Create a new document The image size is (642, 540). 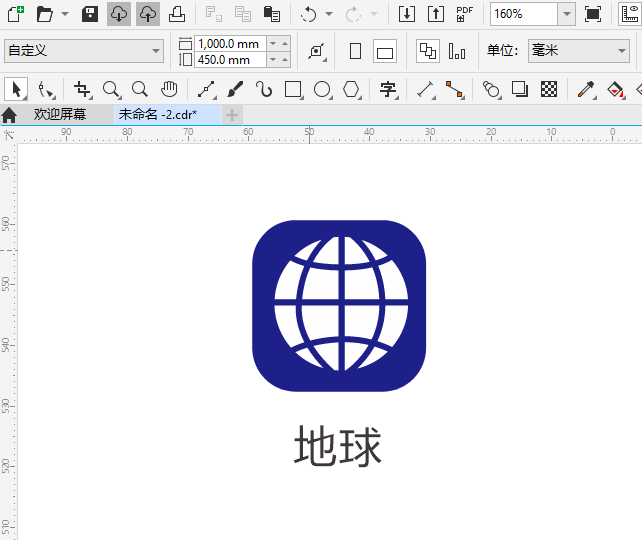pyautogui.click(x=16, y=14)
